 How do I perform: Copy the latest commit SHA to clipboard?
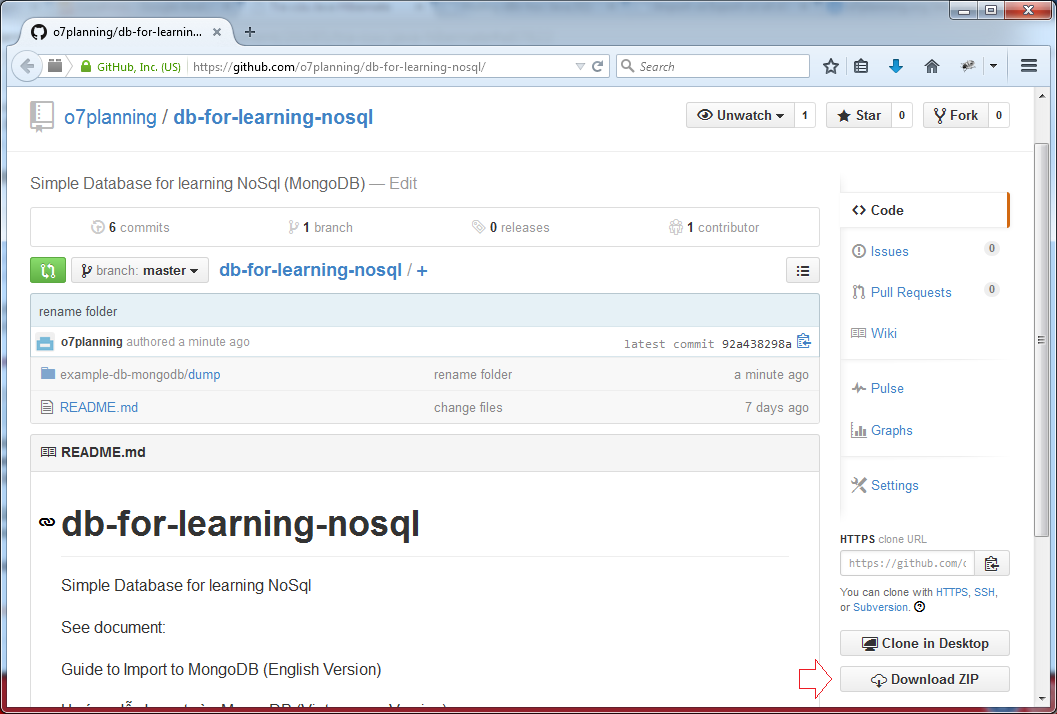[x=804, y=342]
